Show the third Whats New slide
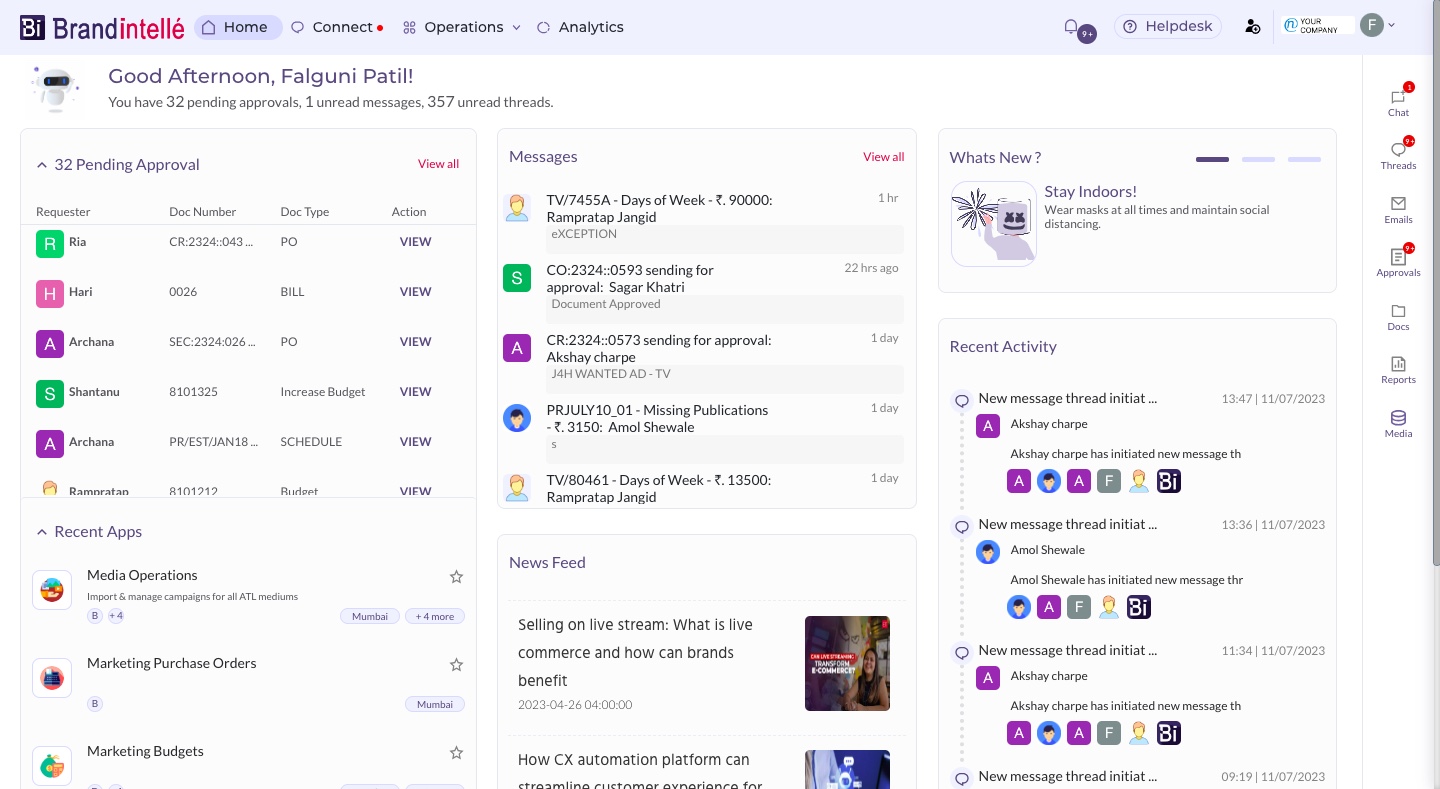 pos(1304,159)
